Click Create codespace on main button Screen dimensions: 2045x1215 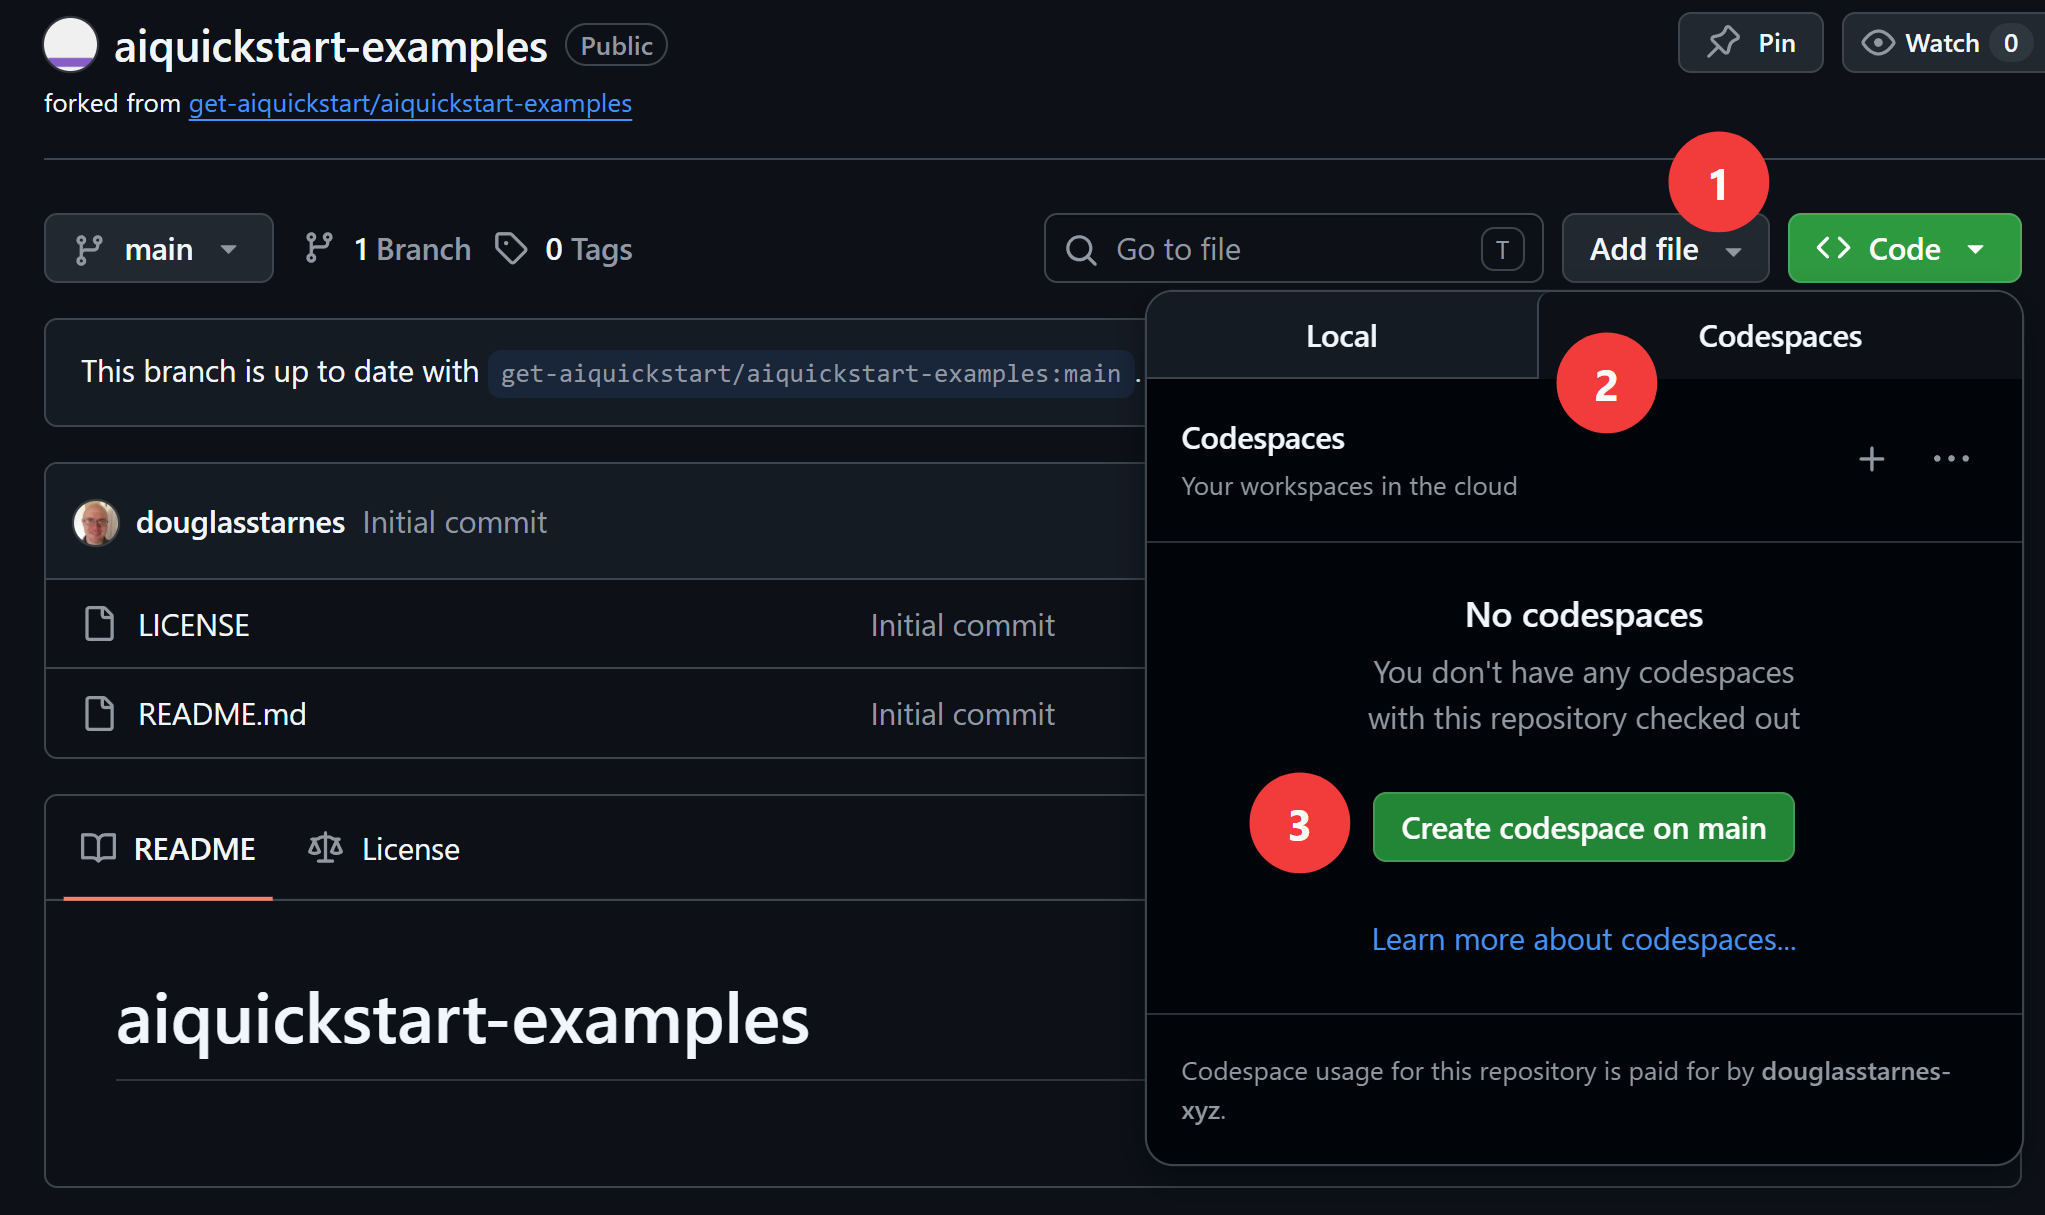pyautogui.click(x=1583, y=827)
